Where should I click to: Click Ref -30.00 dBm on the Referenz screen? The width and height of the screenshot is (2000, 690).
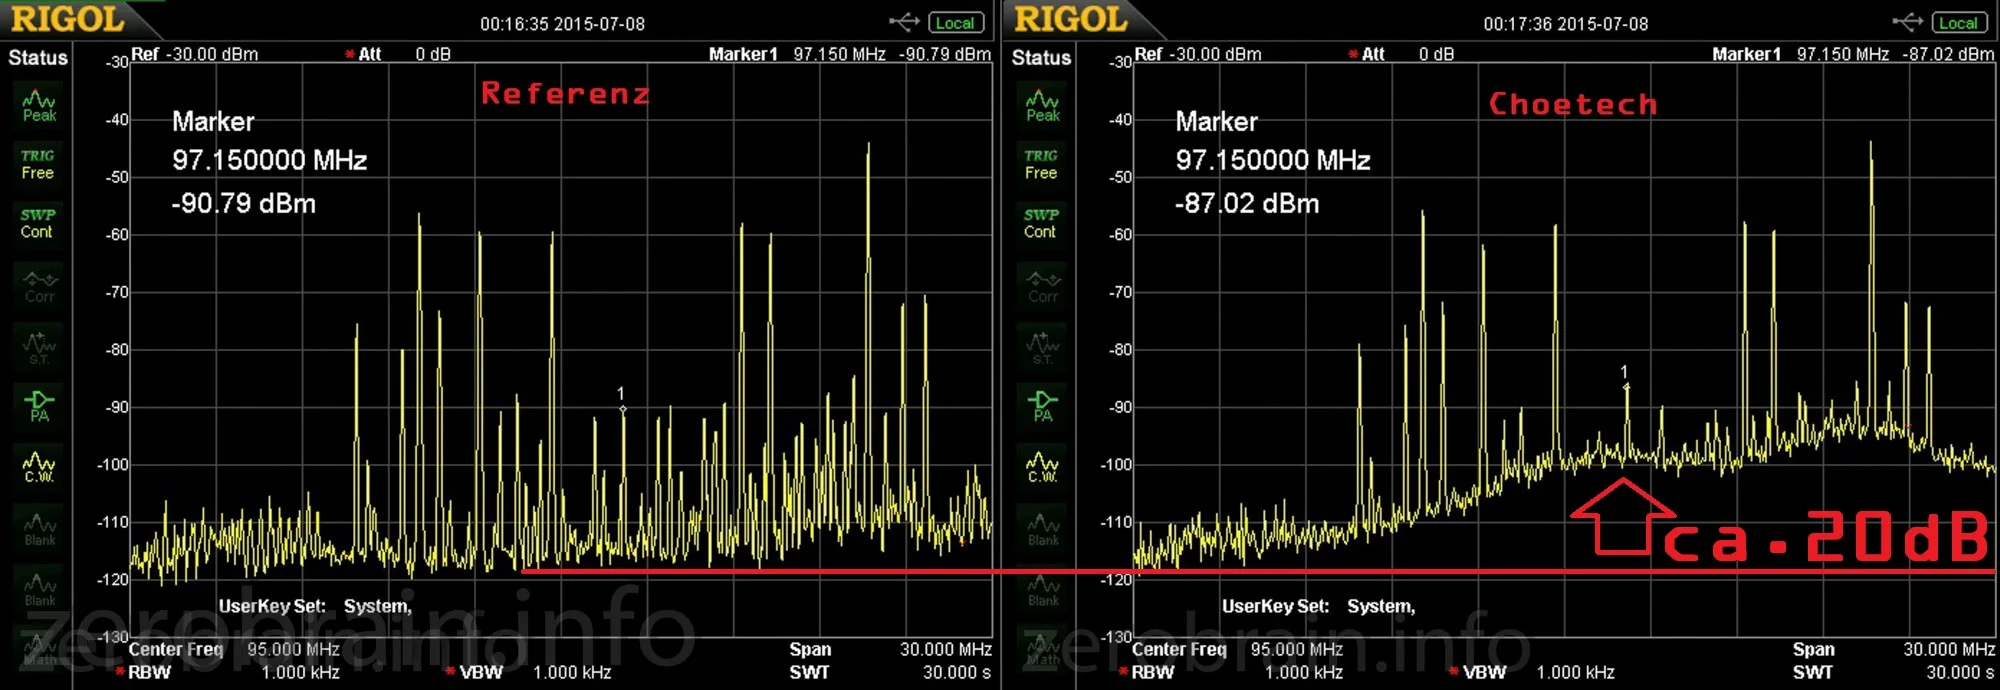[x=195, y=54]
